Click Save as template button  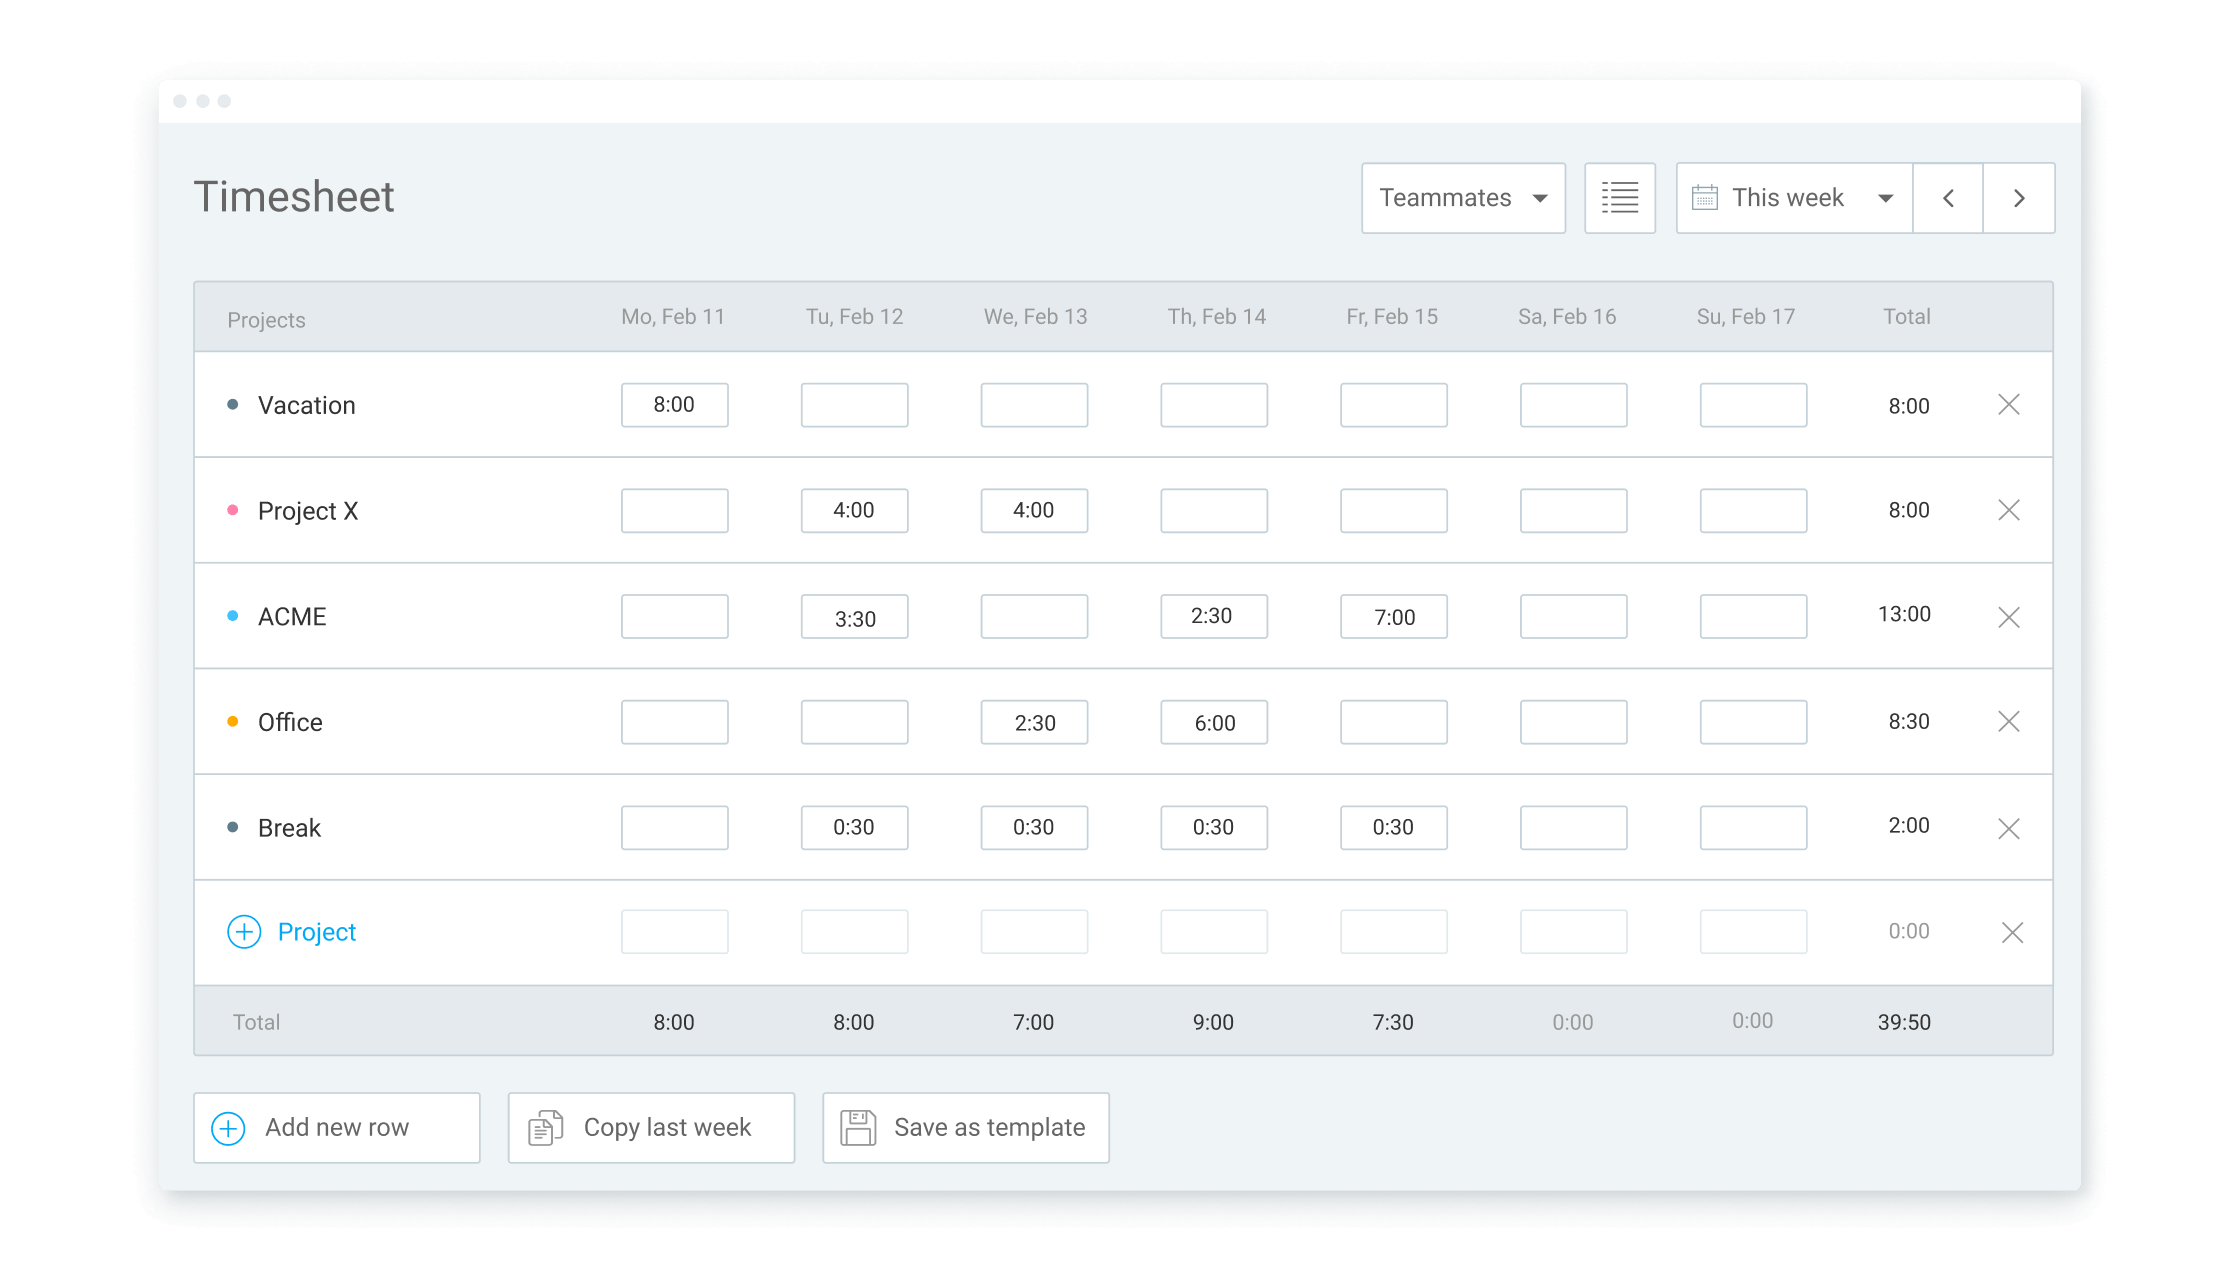pyautogui.click(x=965, y=1127)
